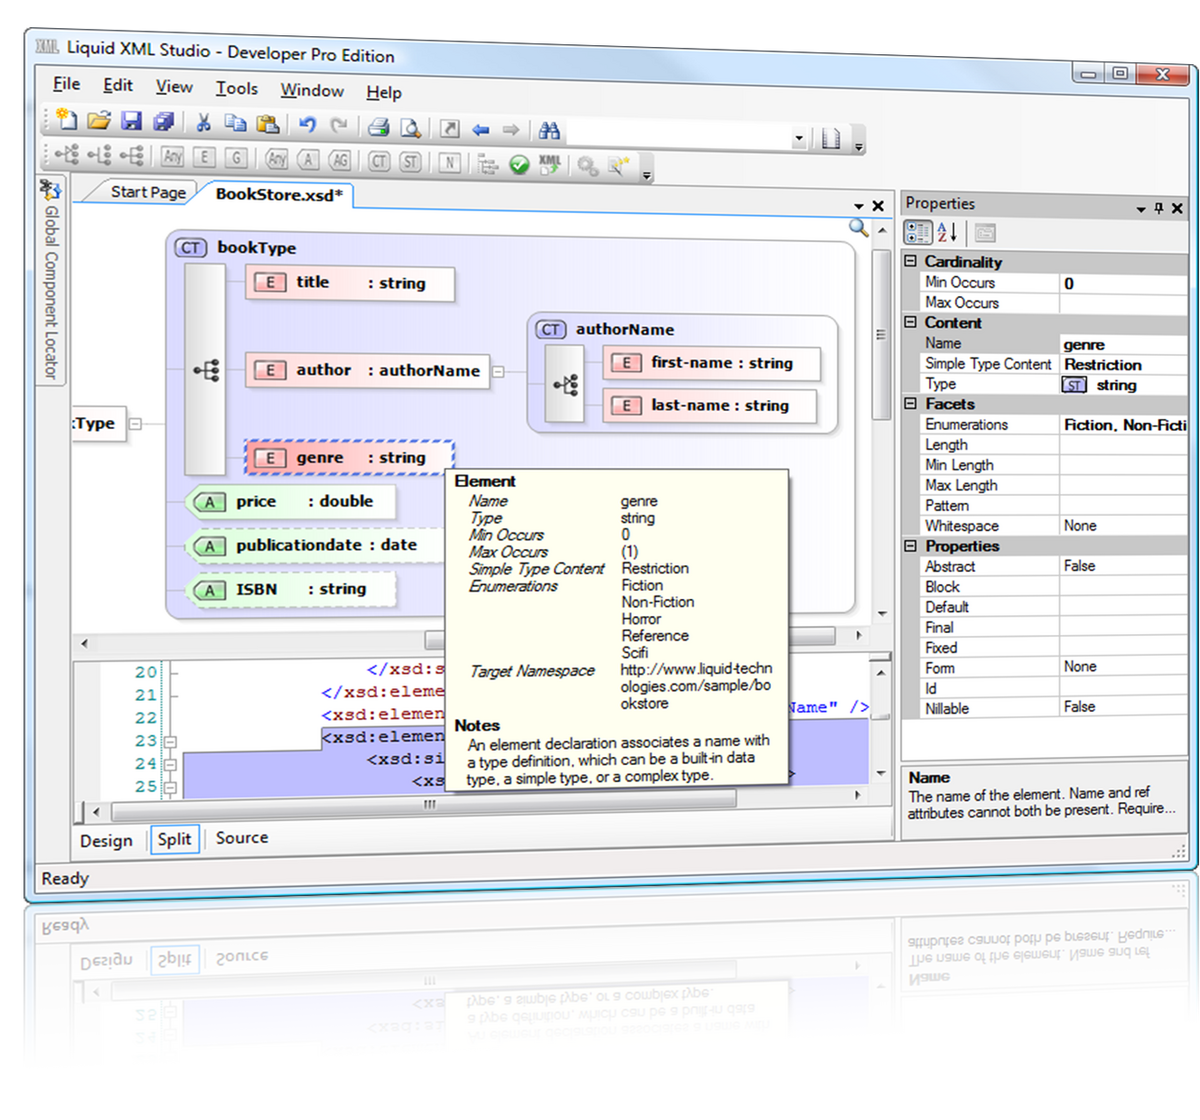This screenshot has height=1120, width=1200.
Task: Add Element using the E toolbar icon
Action: click(204, 157)
